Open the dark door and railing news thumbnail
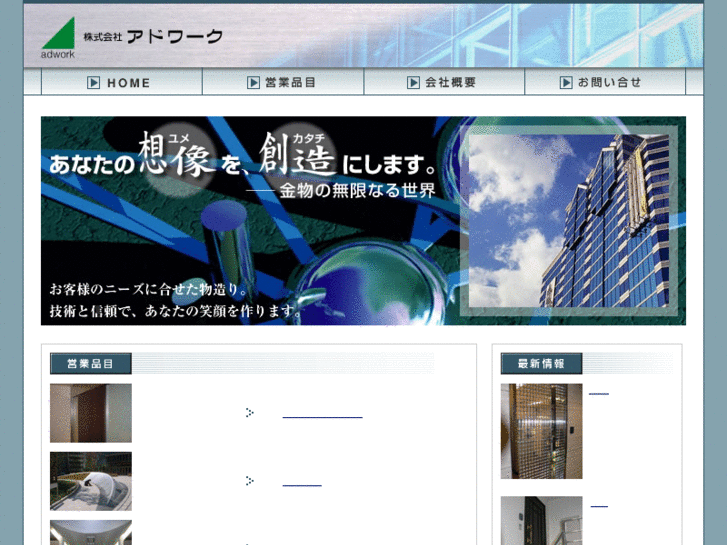This screenshot has height=545, width=727. (x=542, y=520)
